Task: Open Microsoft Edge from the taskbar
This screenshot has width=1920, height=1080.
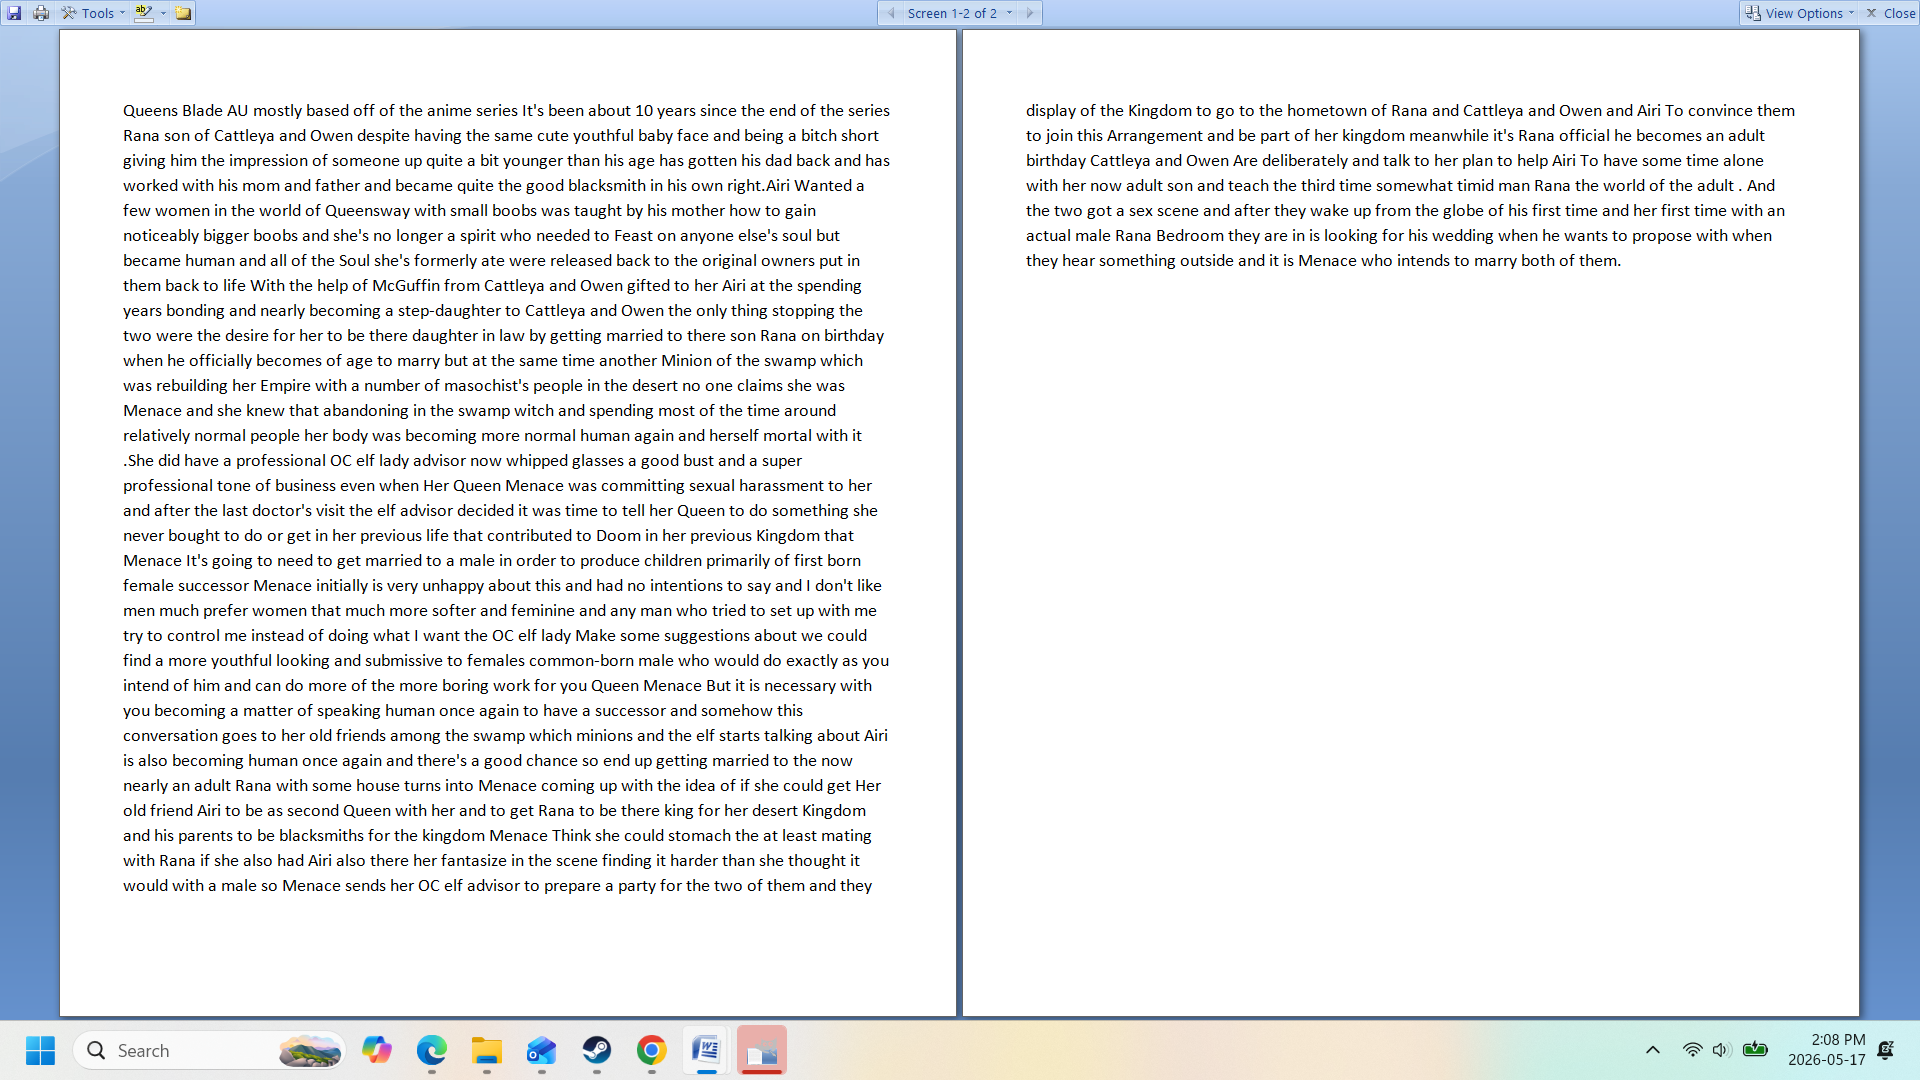Action: (x=432, y=1050)
